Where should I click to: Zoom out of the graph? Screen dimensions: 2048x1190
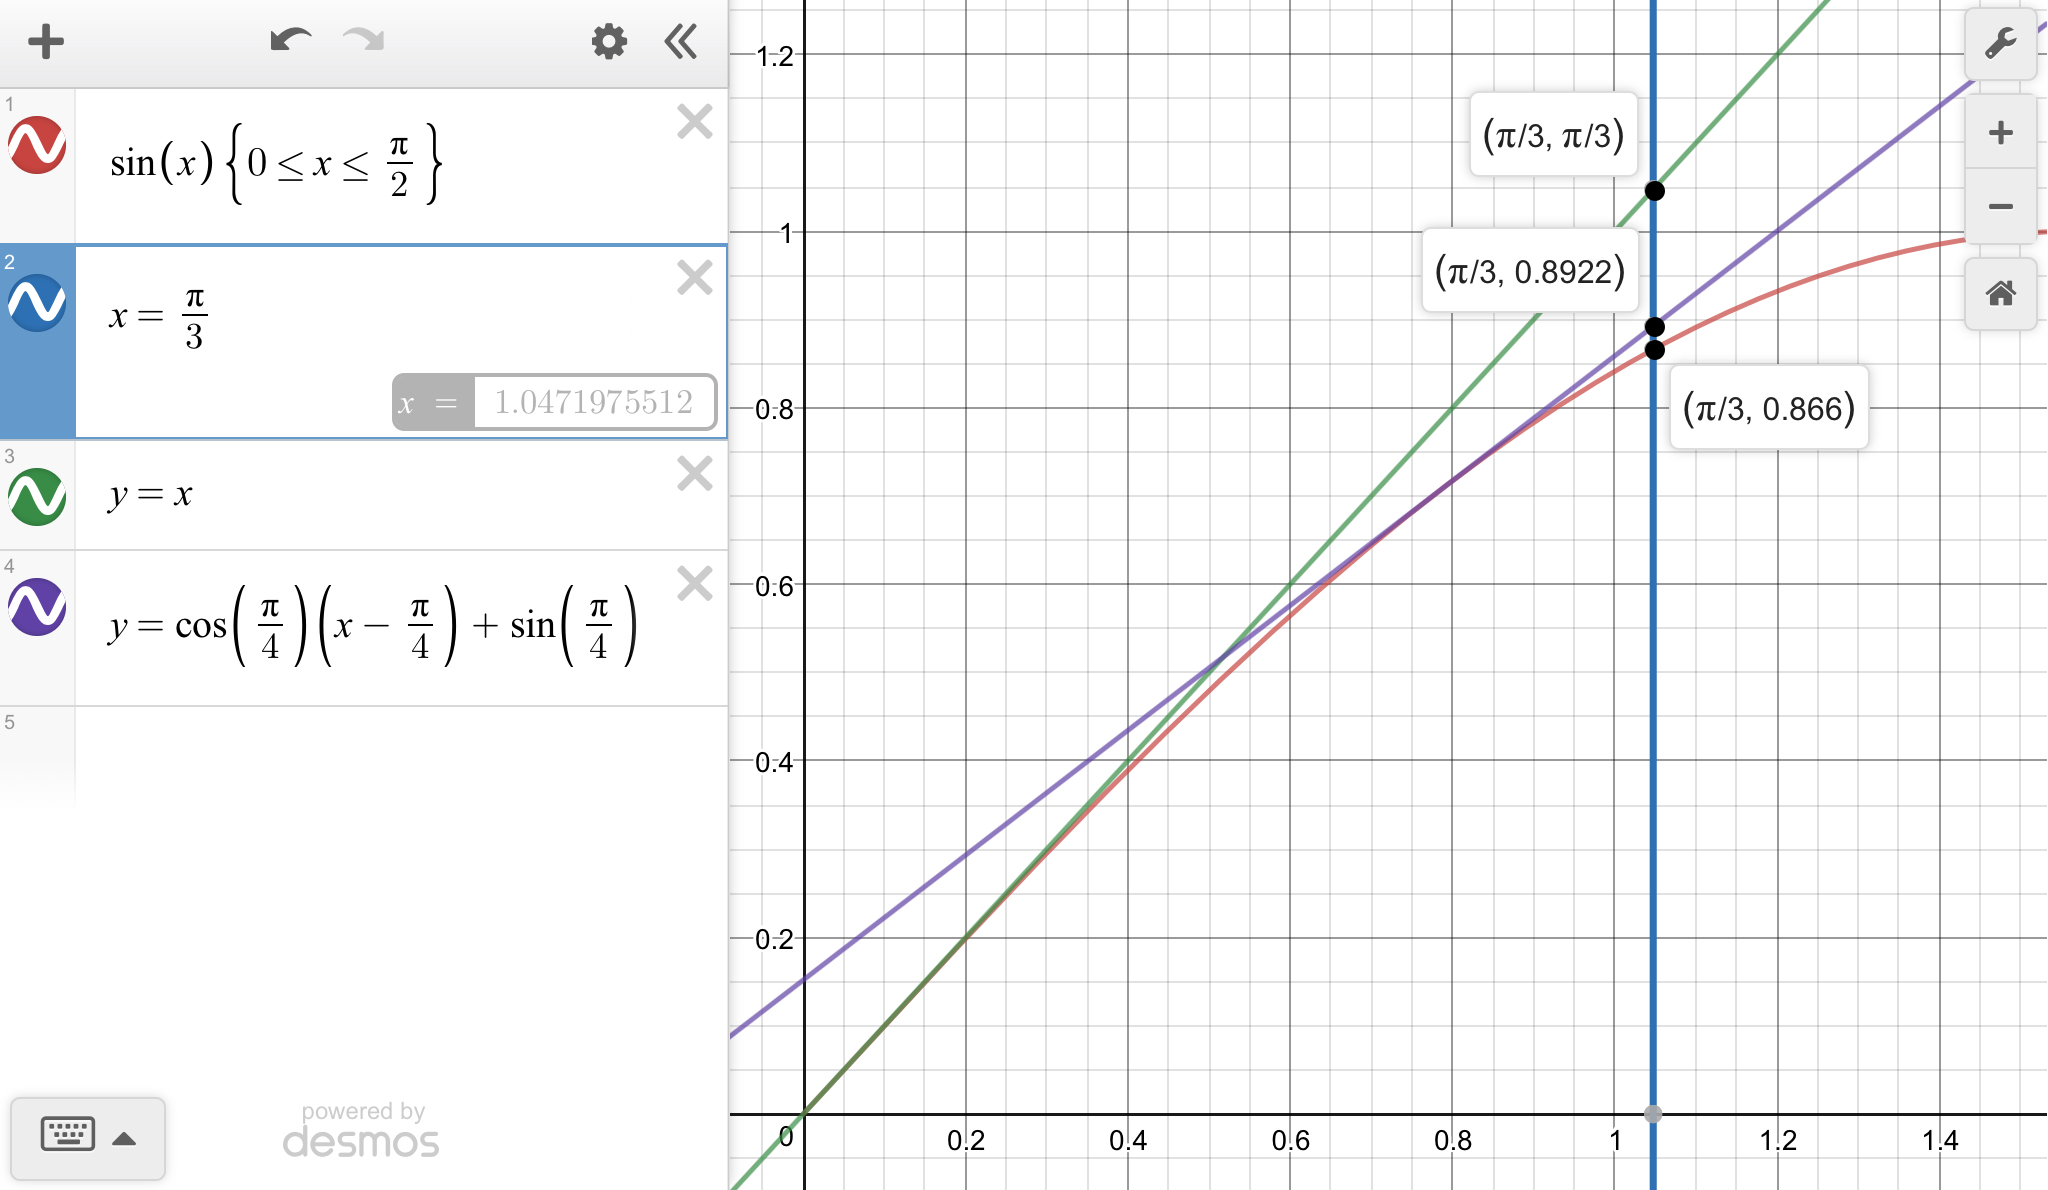coord(2000,207)
